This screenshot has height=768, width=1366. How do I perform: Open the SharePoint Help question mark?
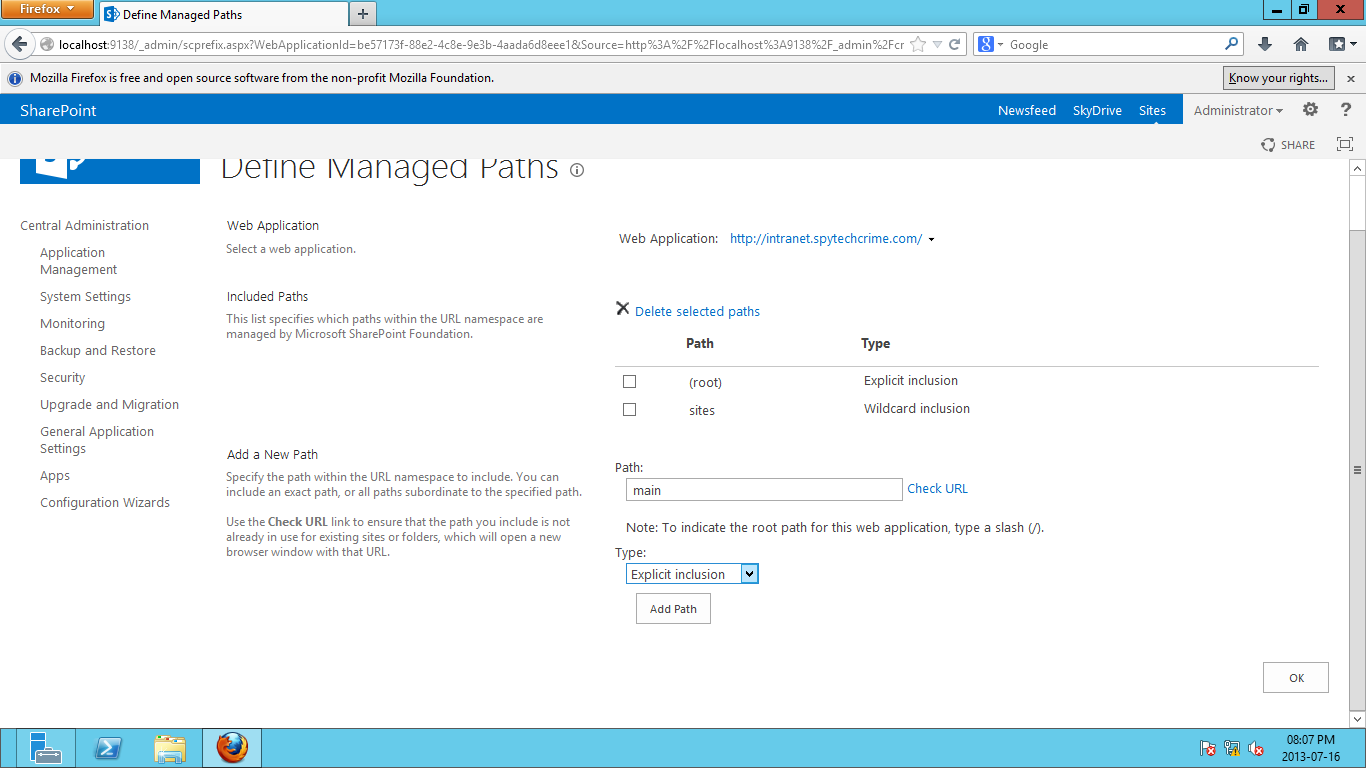(1346, 110)
